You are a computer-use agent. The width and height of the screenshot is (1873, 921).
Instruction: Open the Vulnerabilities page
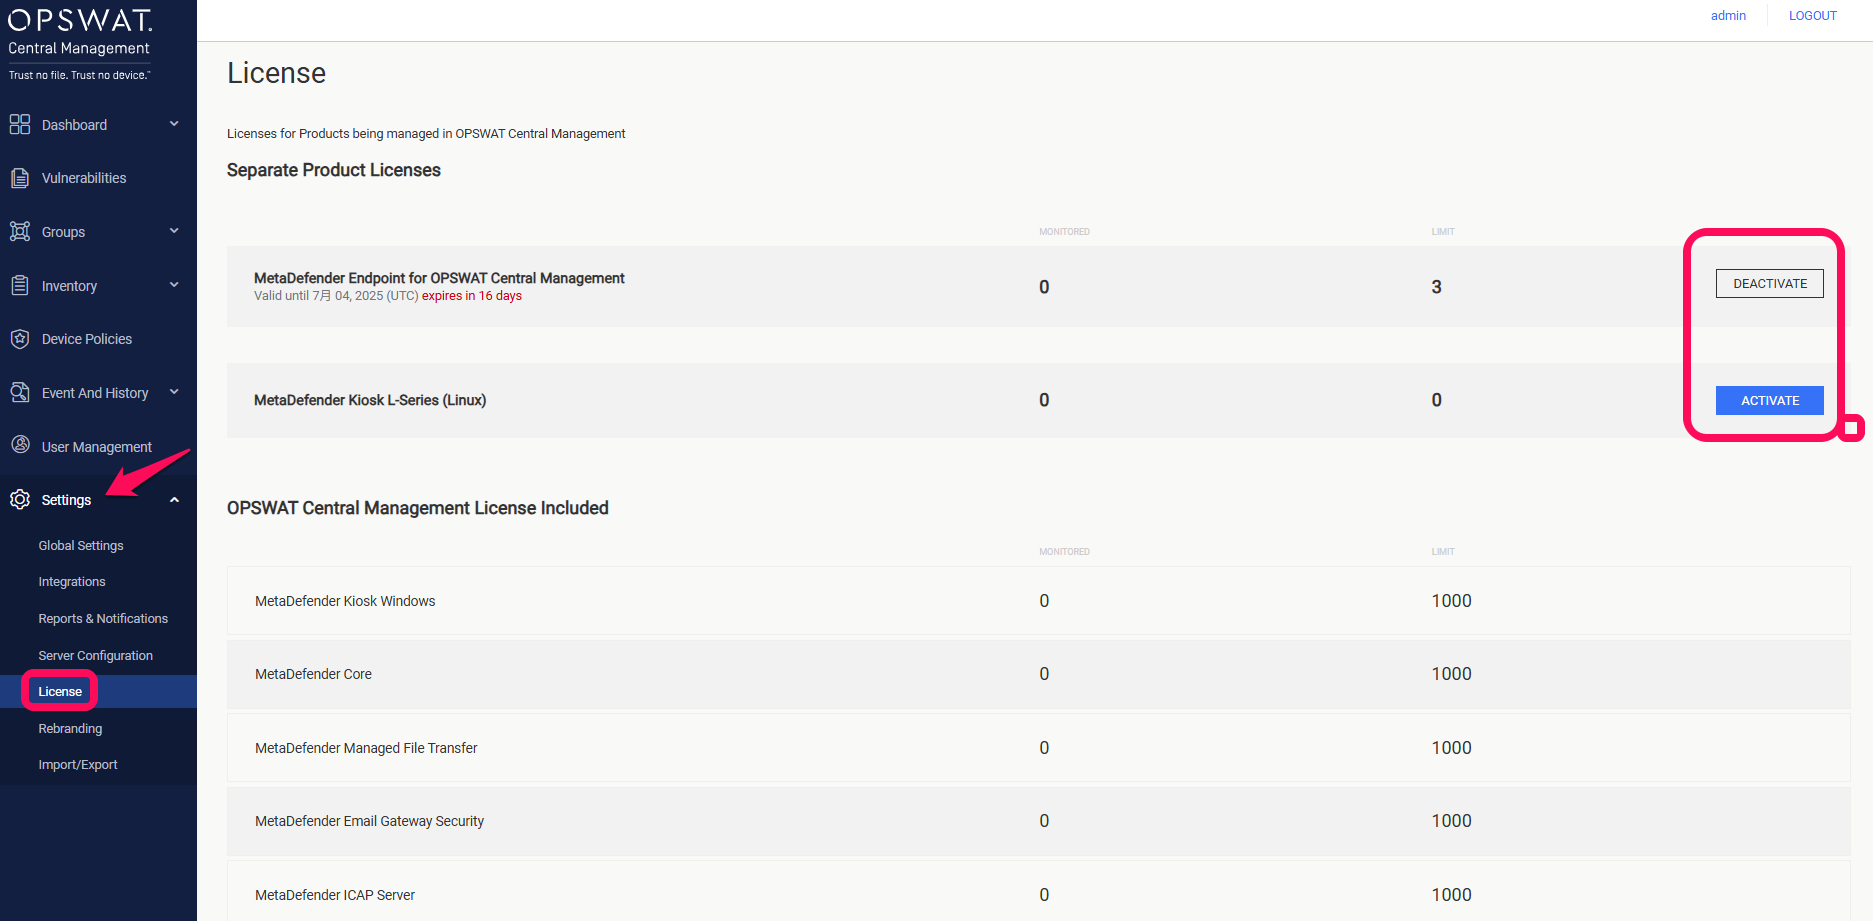pyautogui.click(x=84, y=178)
